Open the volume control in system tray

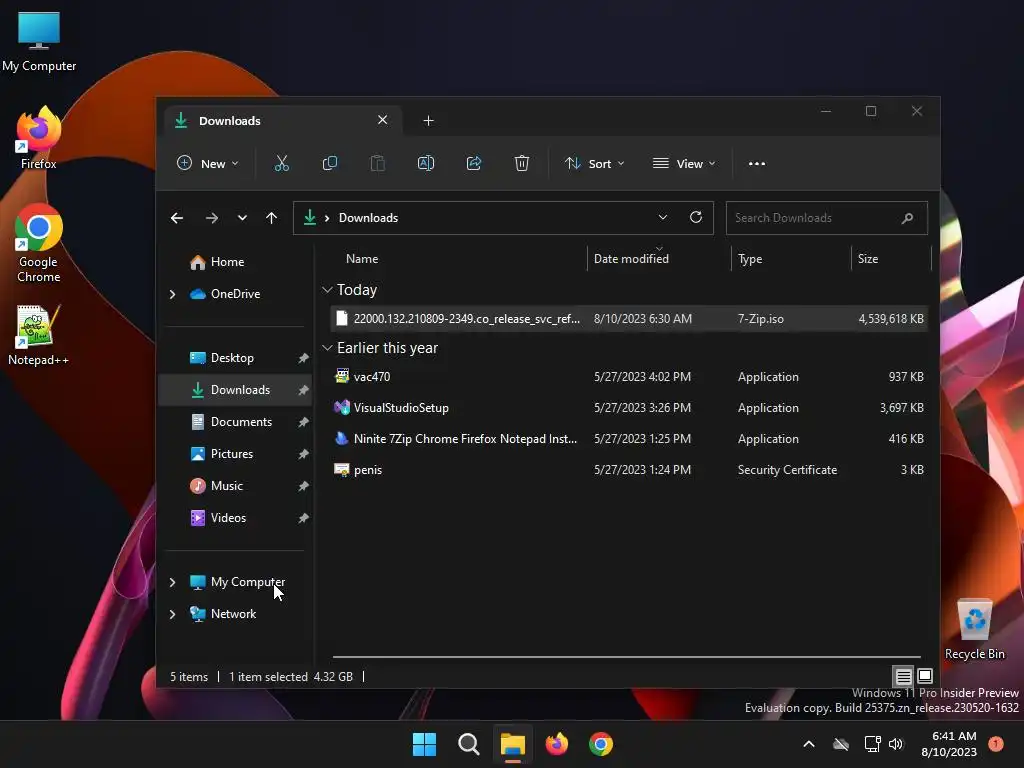[x=896, y=744]
